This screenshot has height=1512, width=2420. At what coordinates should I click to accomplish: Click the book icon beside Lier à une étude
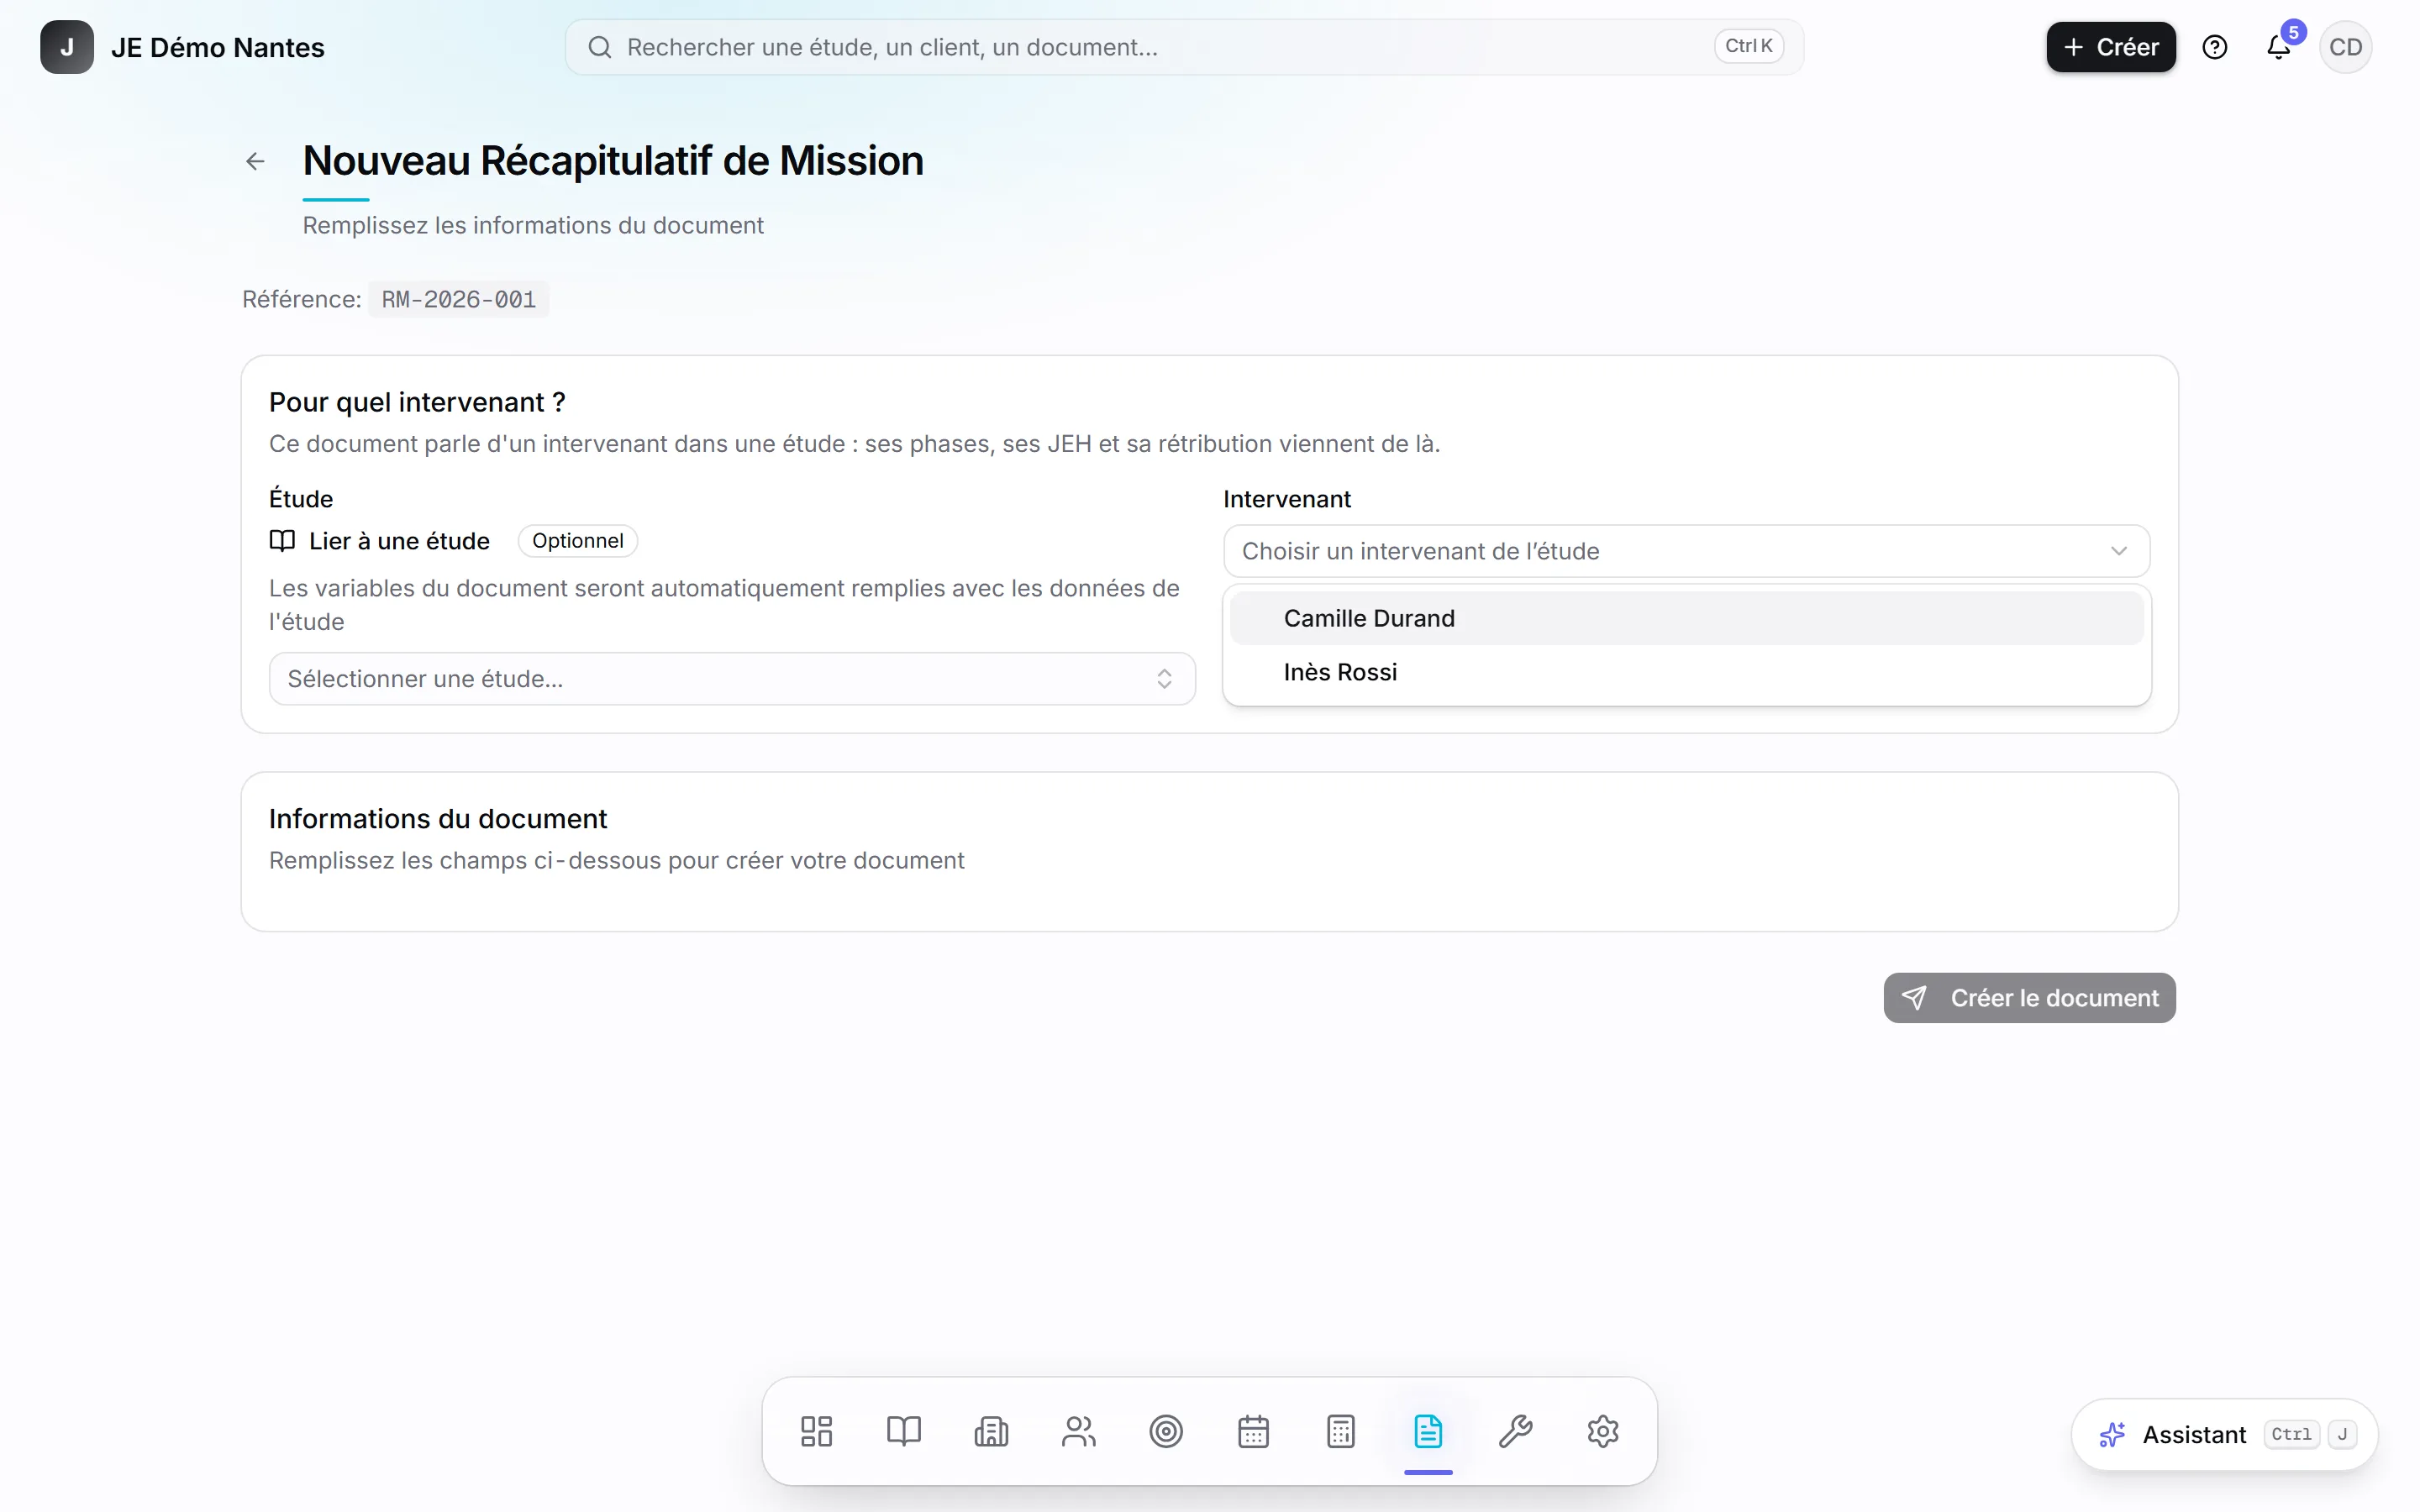point(282,541)
